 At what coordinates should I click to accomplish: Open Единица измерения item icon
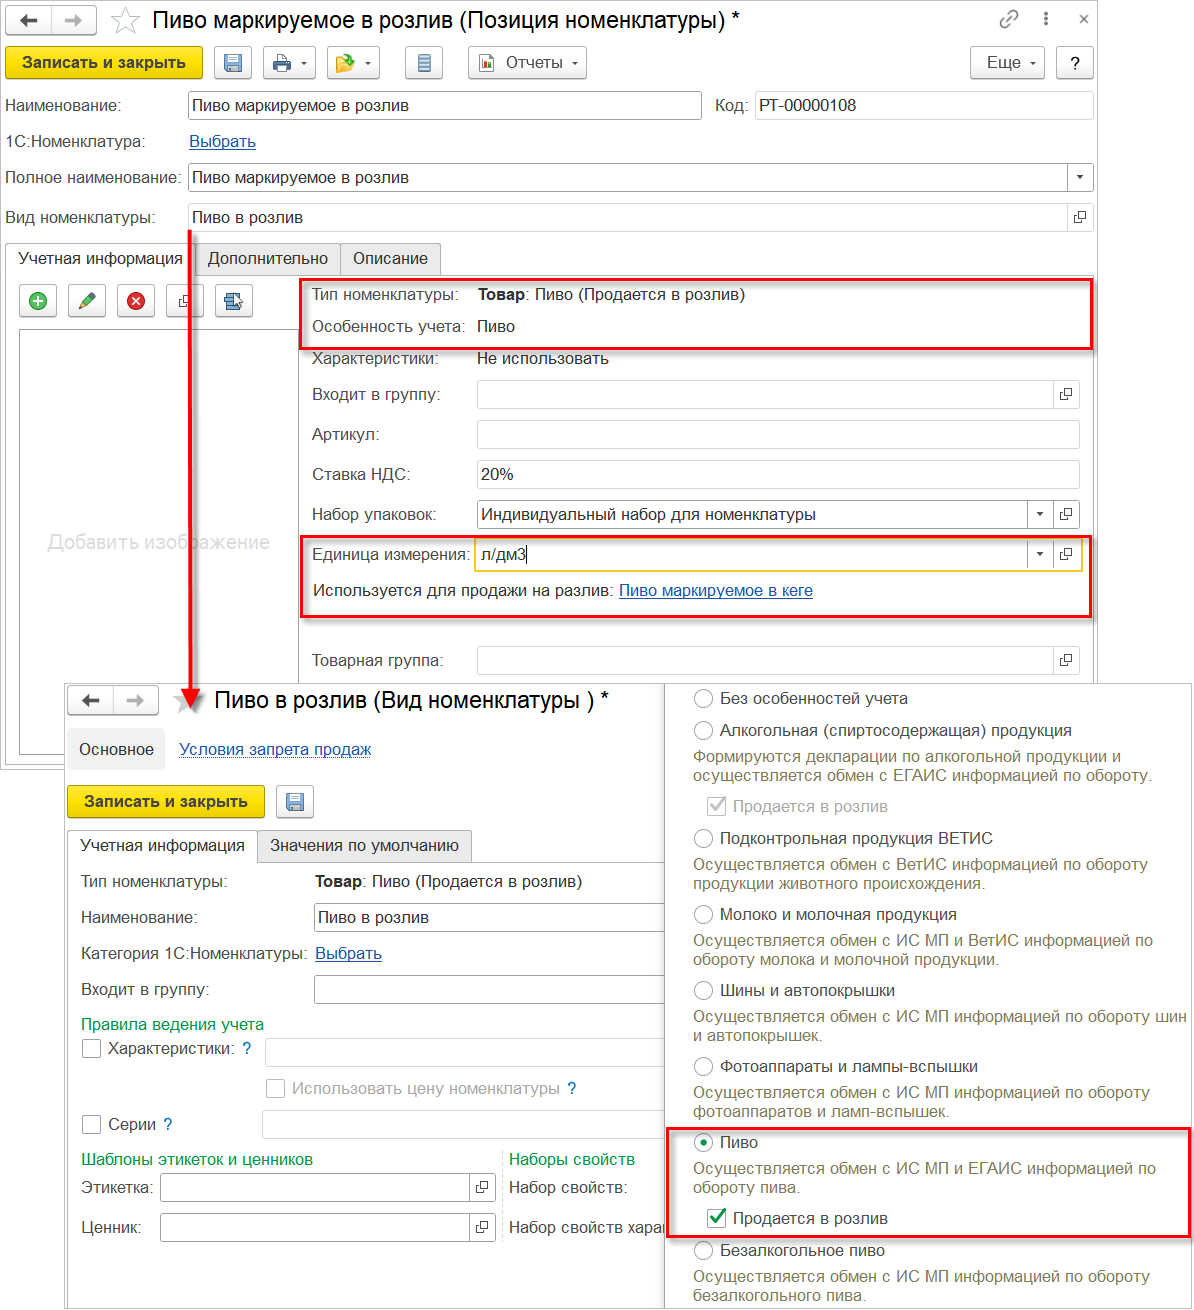point(1066,554)
